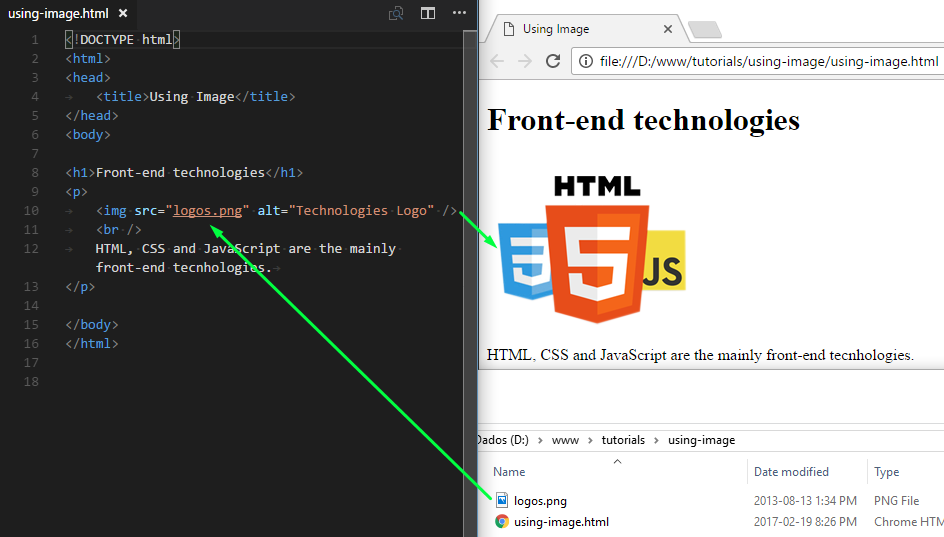The height and width of the screenshot is (537, 944).
Task: Open the editor more actions ellipsis
Action: point(459,13)
